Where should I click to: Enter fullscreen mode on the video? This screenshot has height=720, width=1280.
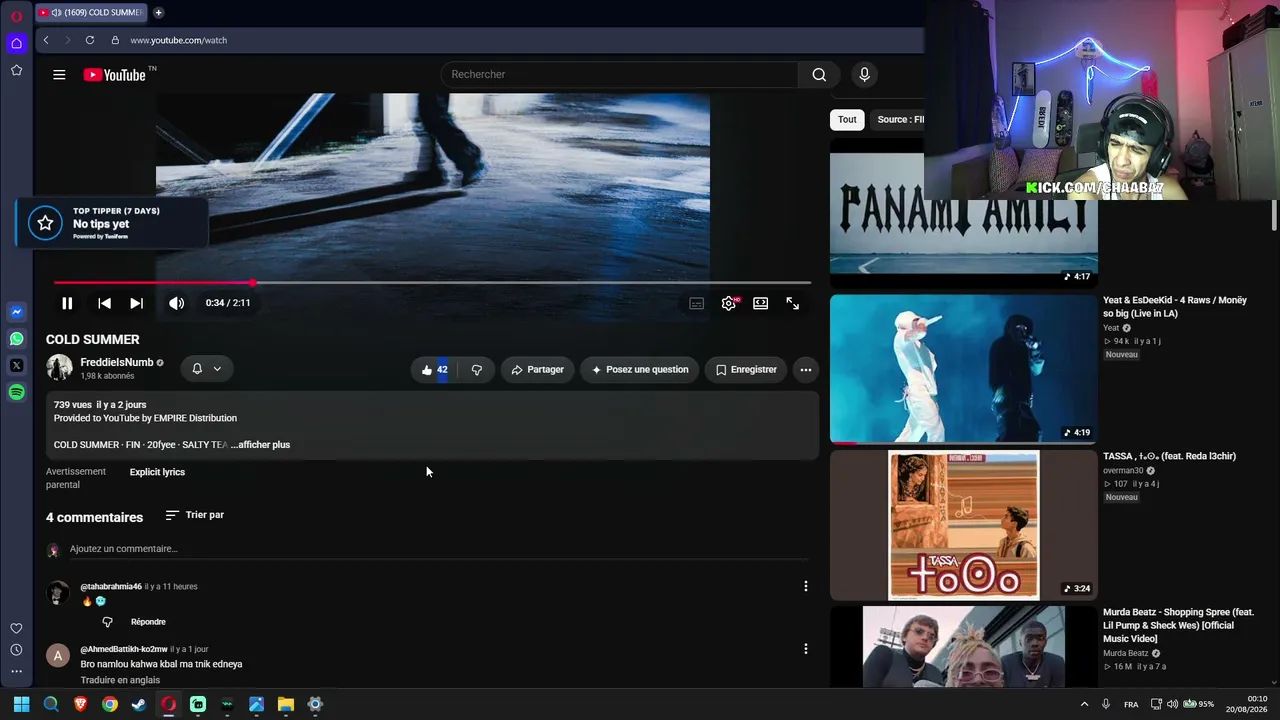(x=792, y=303)
